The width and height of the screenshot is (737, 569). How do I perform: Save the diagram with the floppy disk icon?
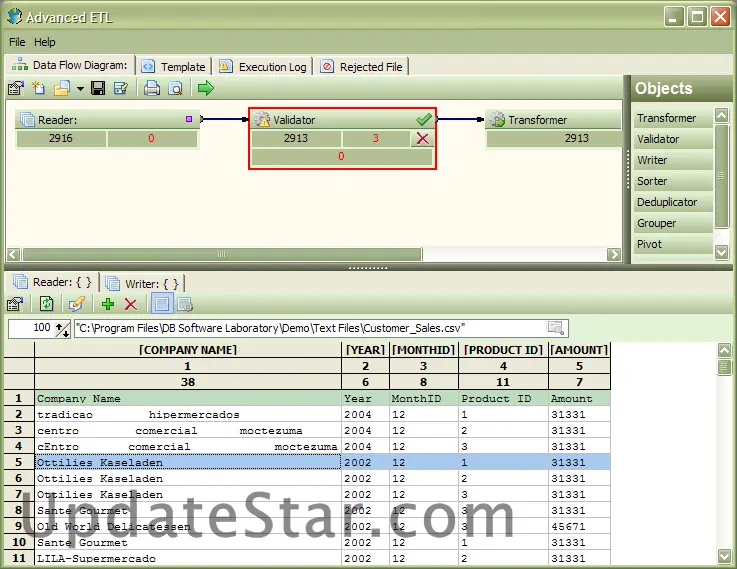point(98,88)
